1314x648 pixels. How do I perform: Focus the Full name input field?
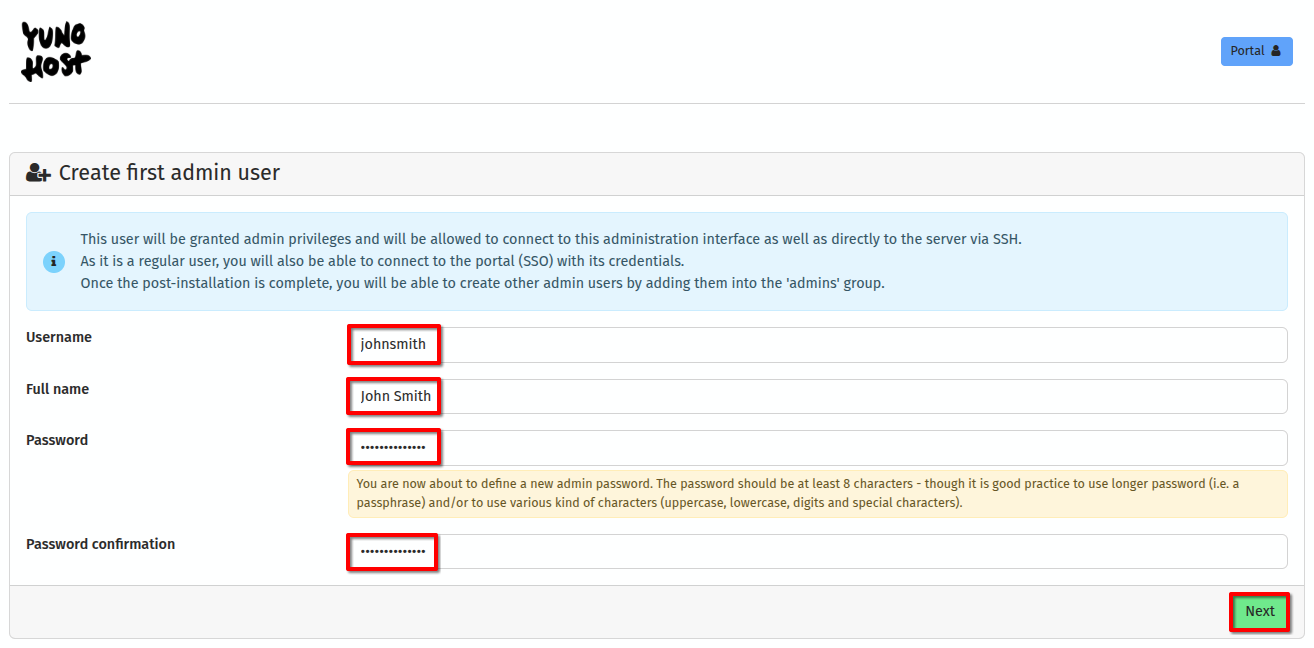point(817,396)
